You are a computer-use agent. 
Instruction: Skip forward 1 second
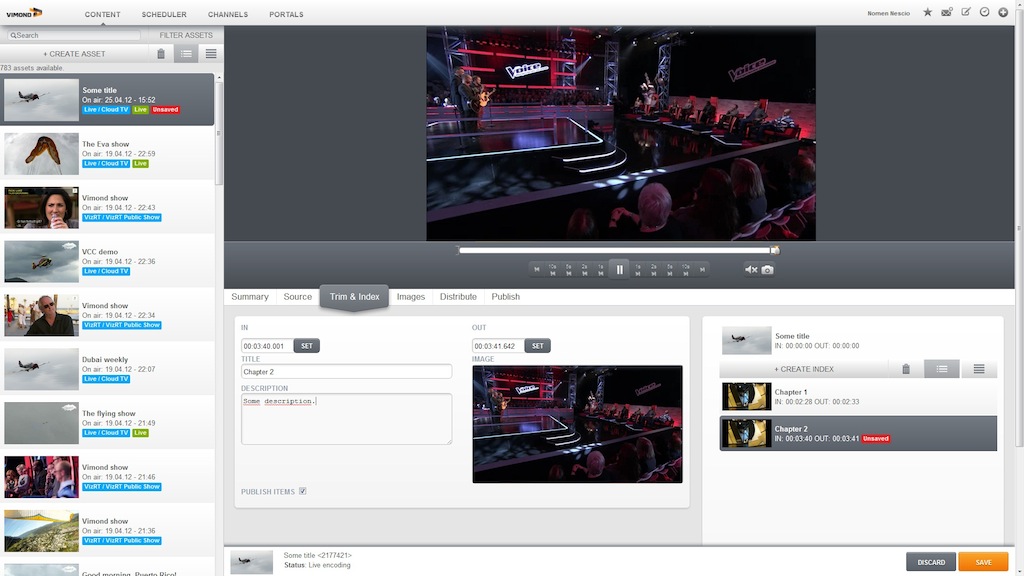638,270
